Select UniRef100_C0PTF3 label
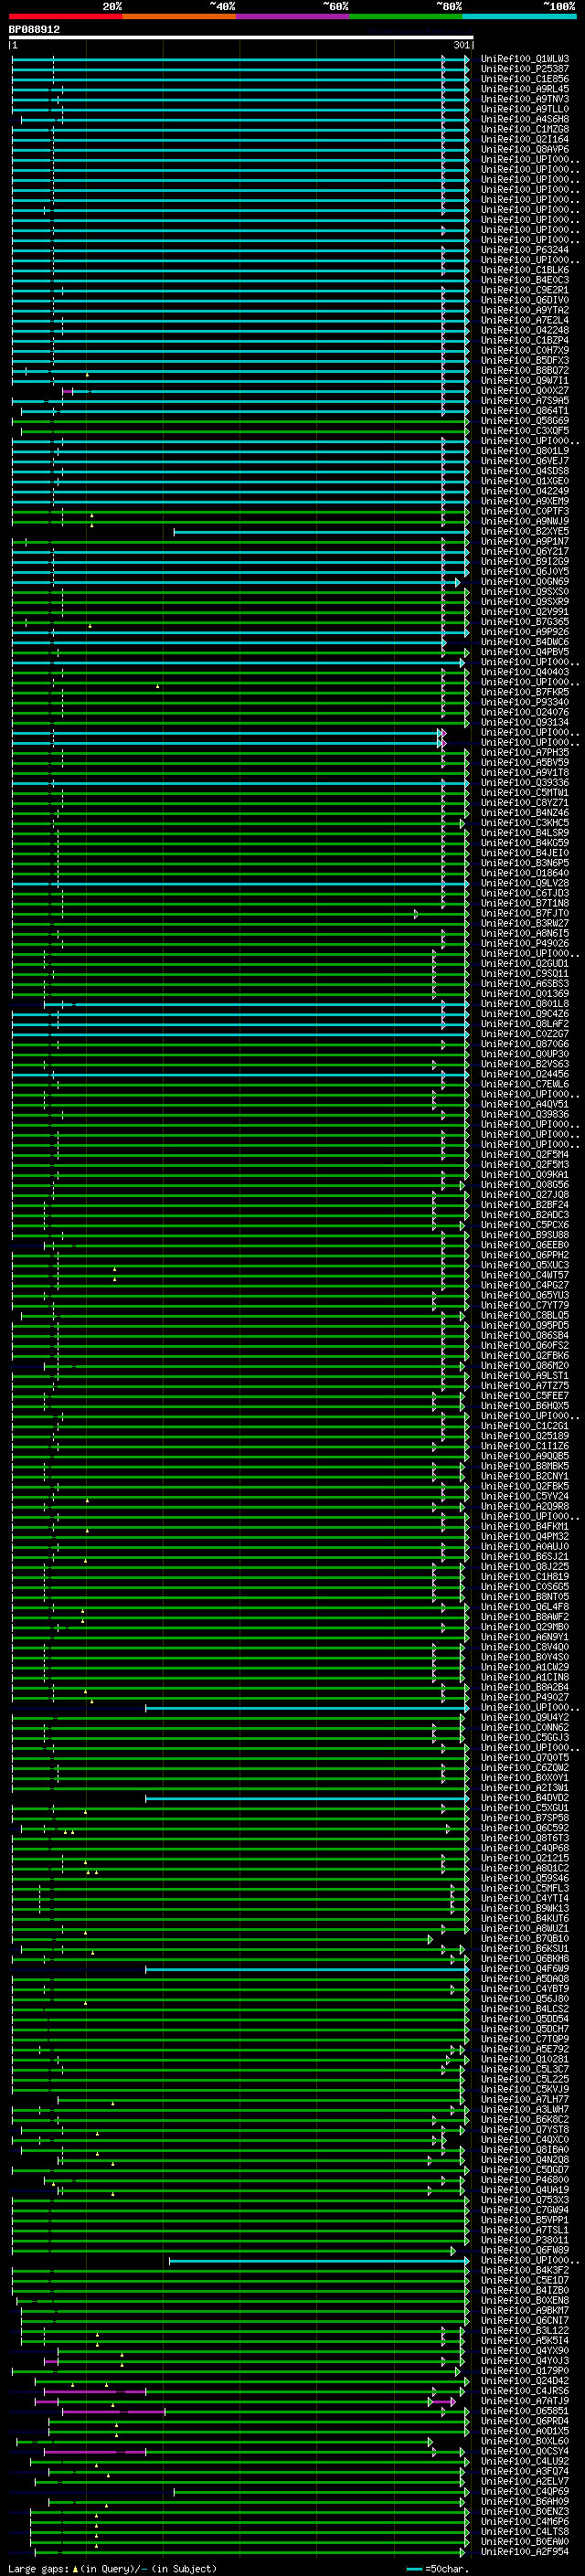The image size is (585, 2576). [x=524, y=511]
